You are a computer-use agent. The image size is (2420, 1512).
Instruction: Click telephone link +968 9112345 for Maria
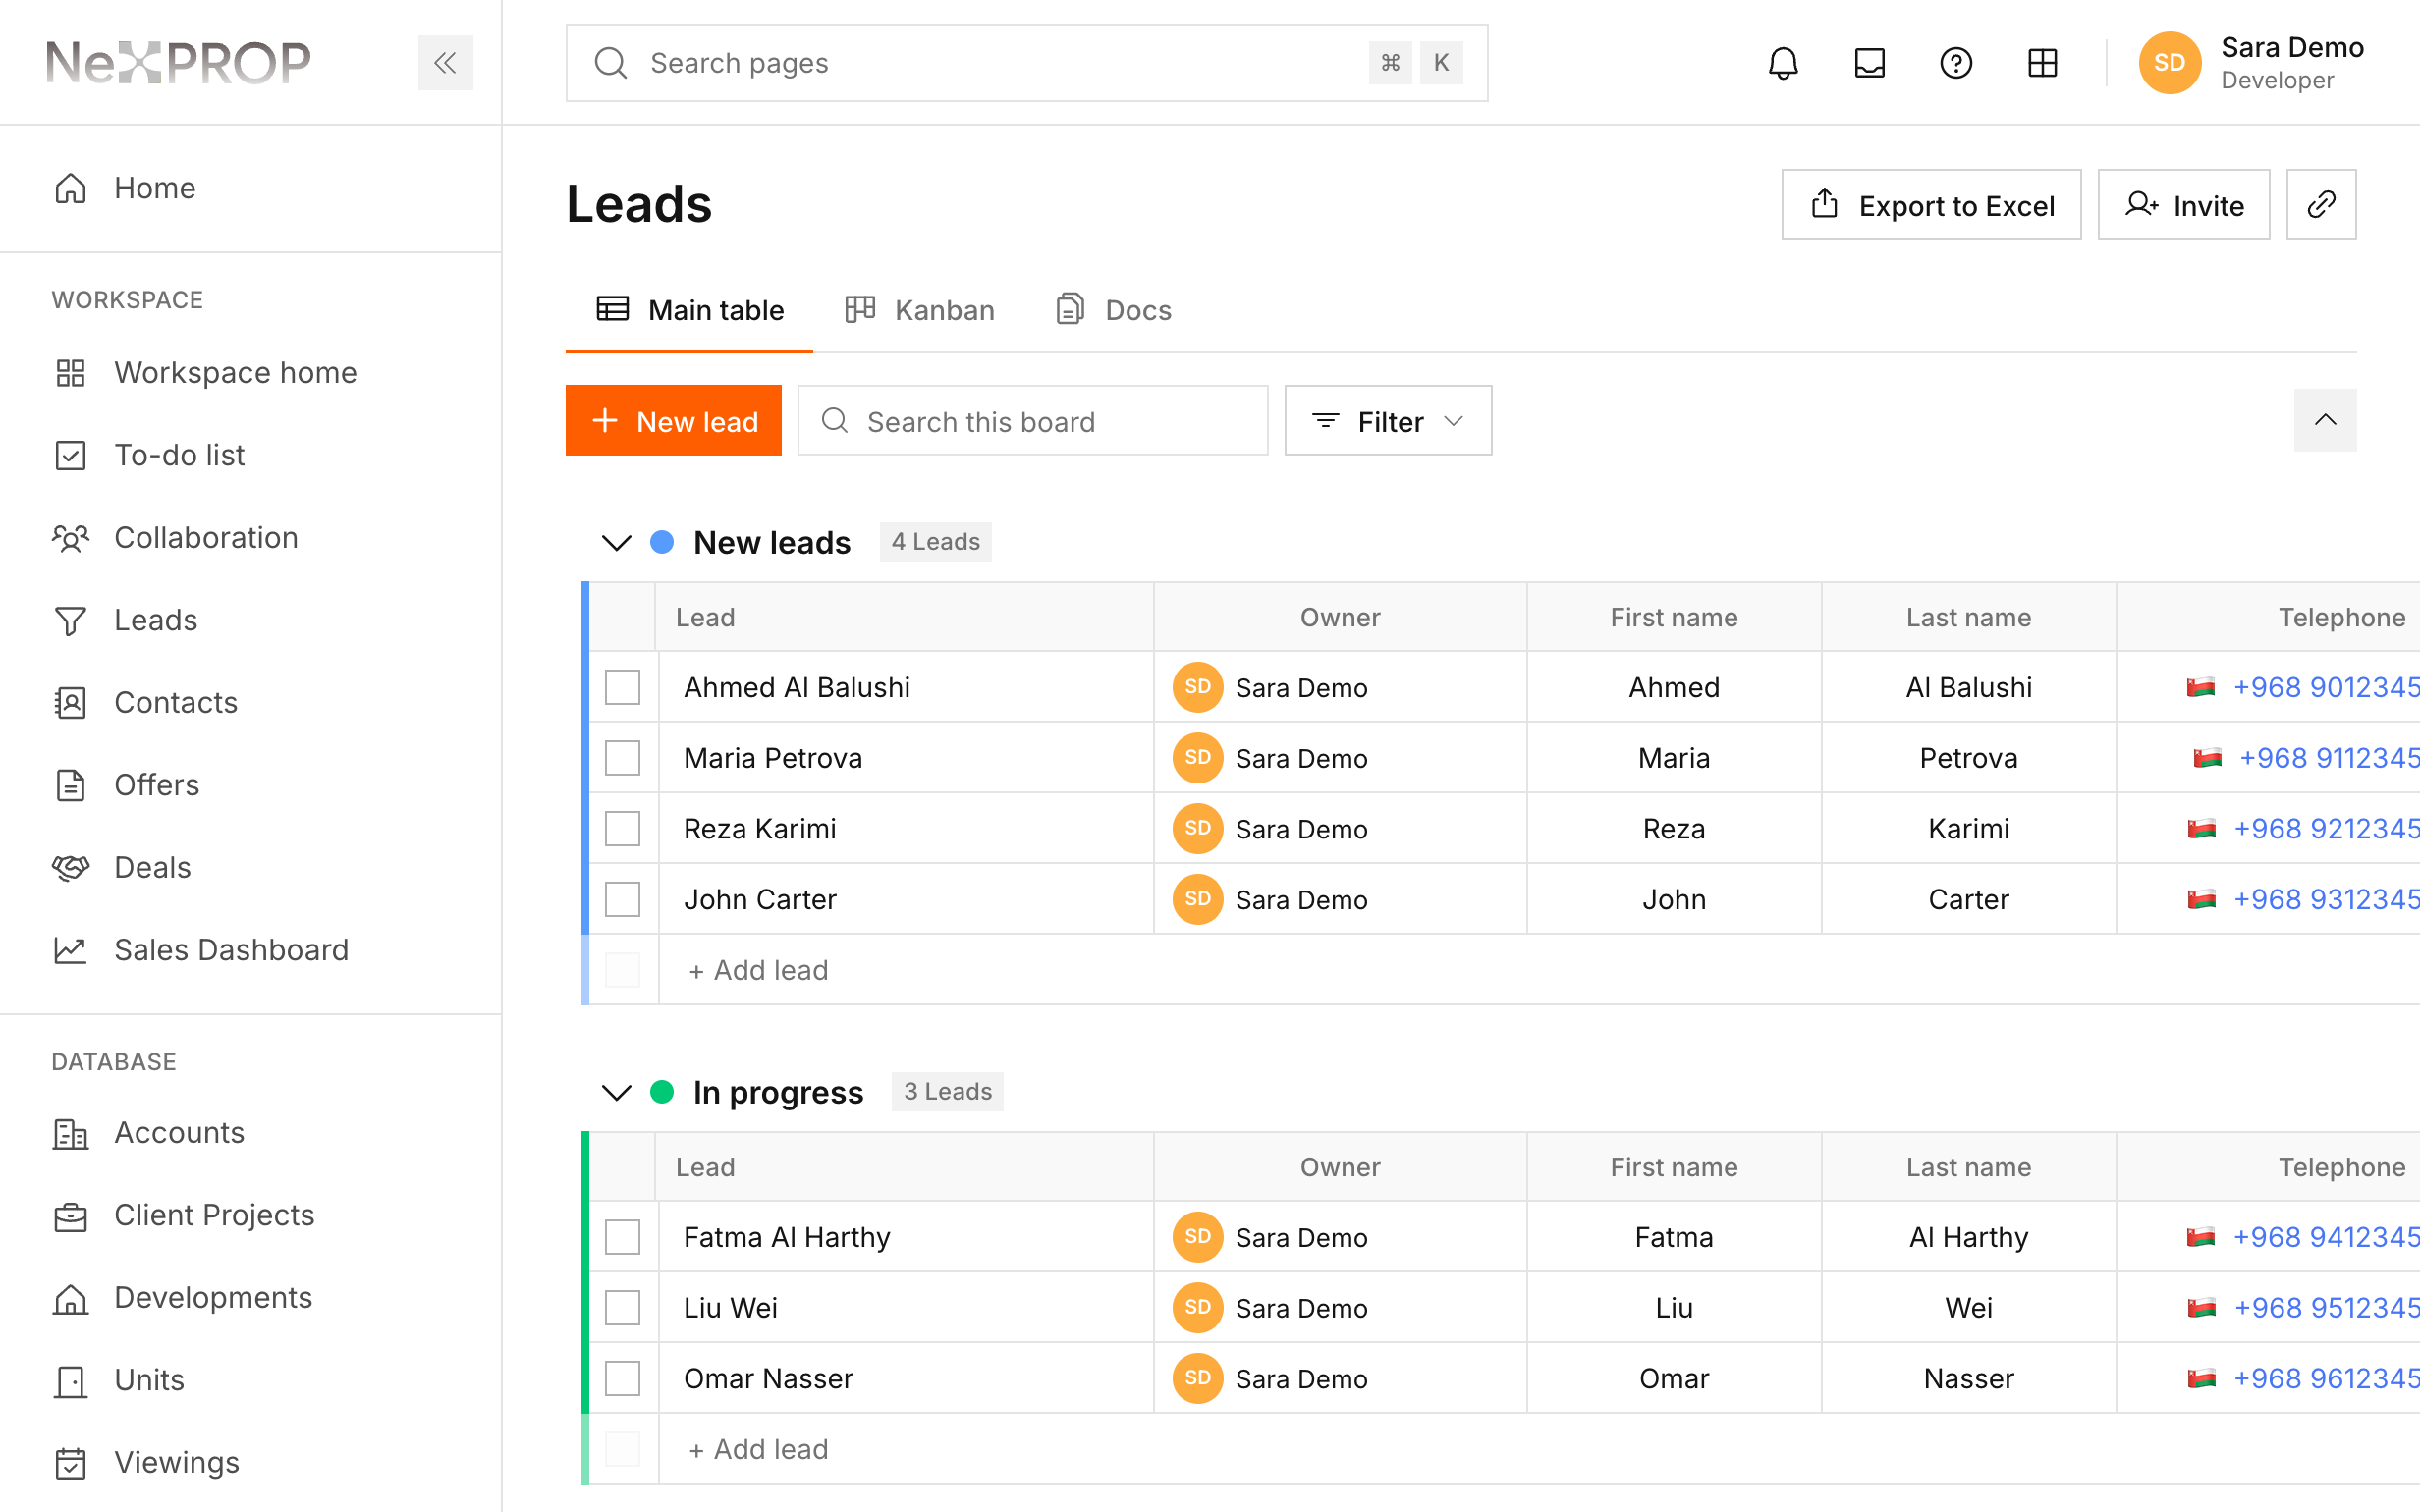(2329, 758)
